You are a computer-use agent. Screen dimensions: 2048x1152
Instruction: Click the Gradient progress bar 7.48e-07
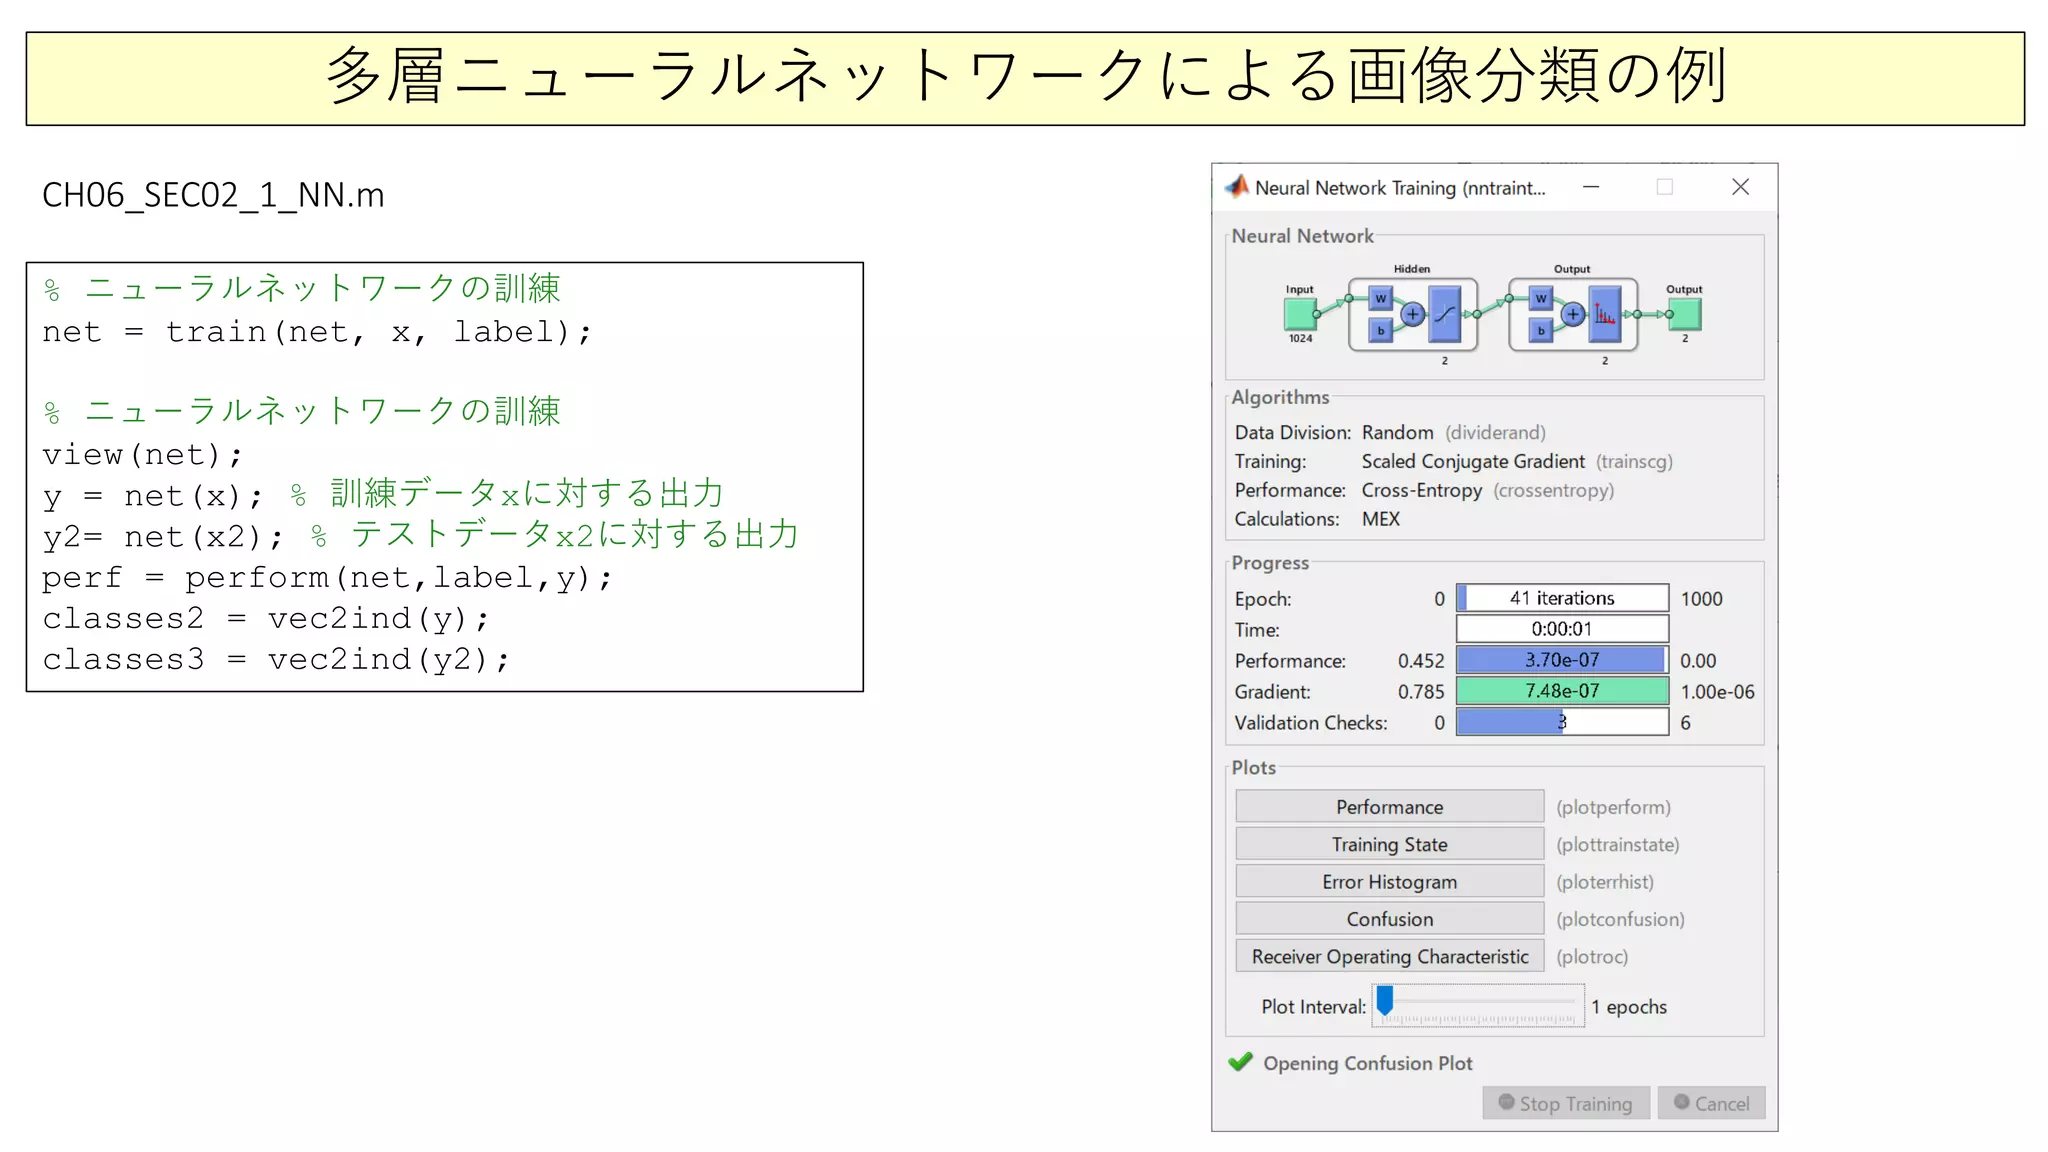1562,691
